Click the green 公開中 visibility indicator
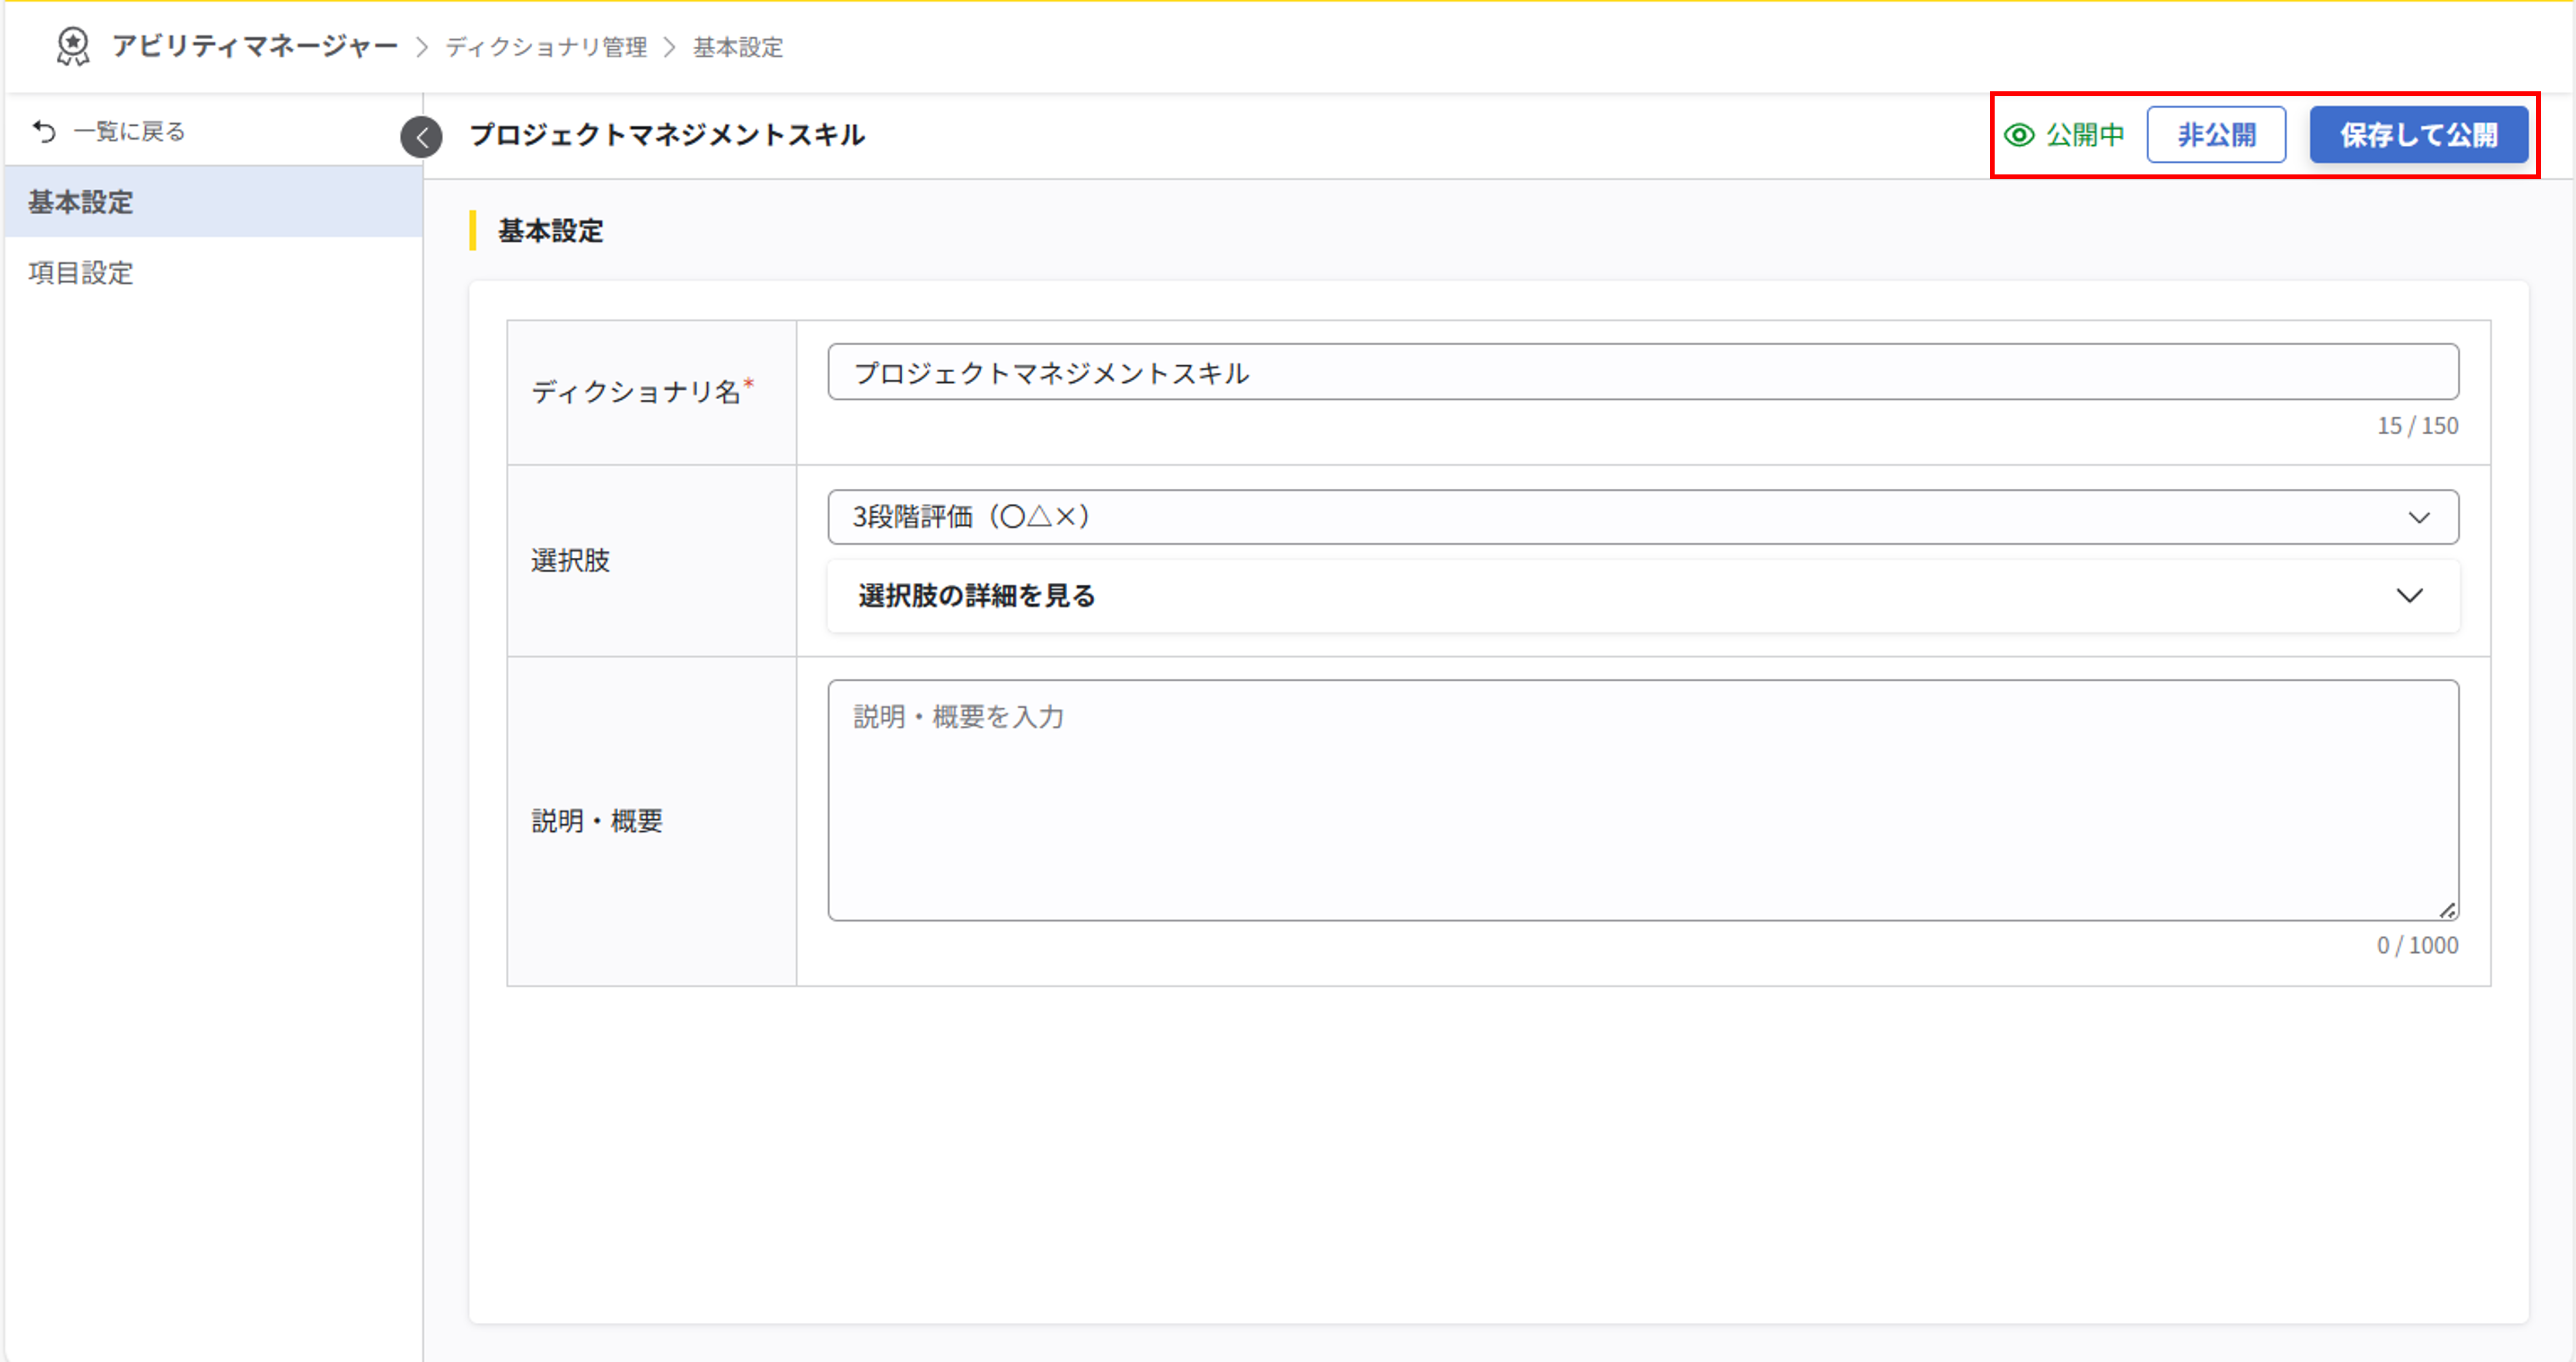The width and height of the screenshot is (2576, 1362). 2085,134
